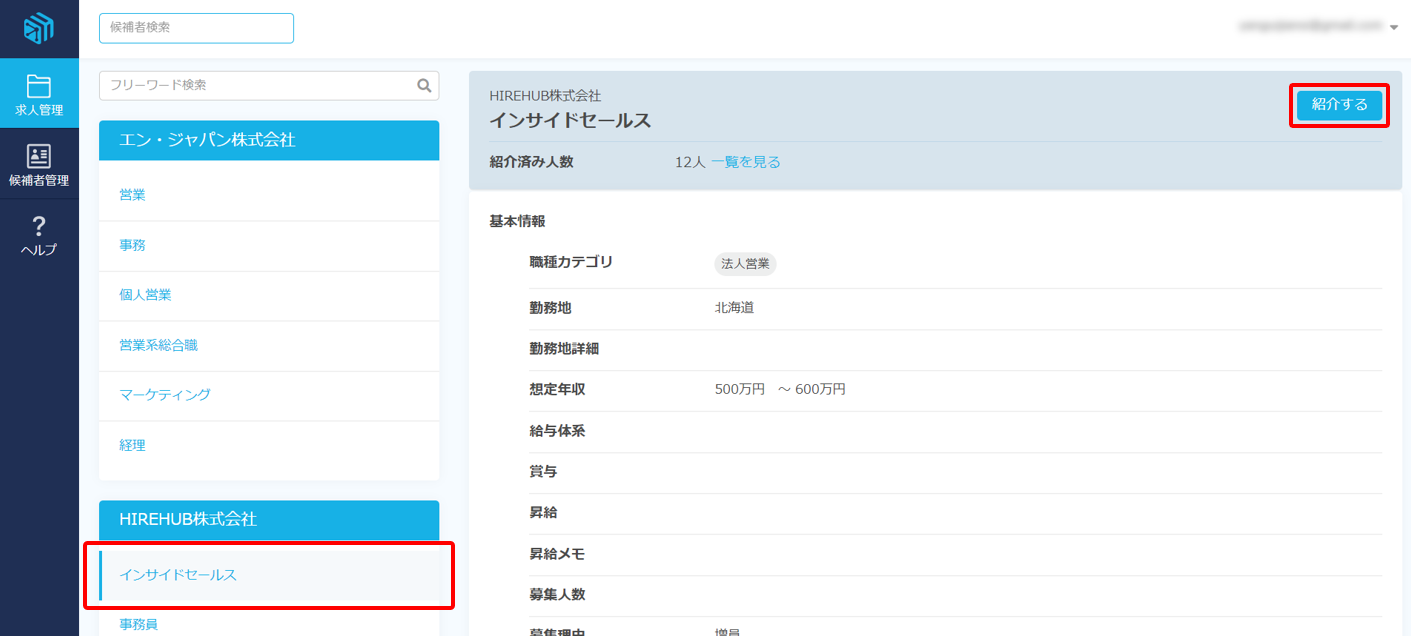Image resolution: width=1411 pixels, height=640 pixels.
Task: Open the 事務員 job listing
Action: point(138,625)
